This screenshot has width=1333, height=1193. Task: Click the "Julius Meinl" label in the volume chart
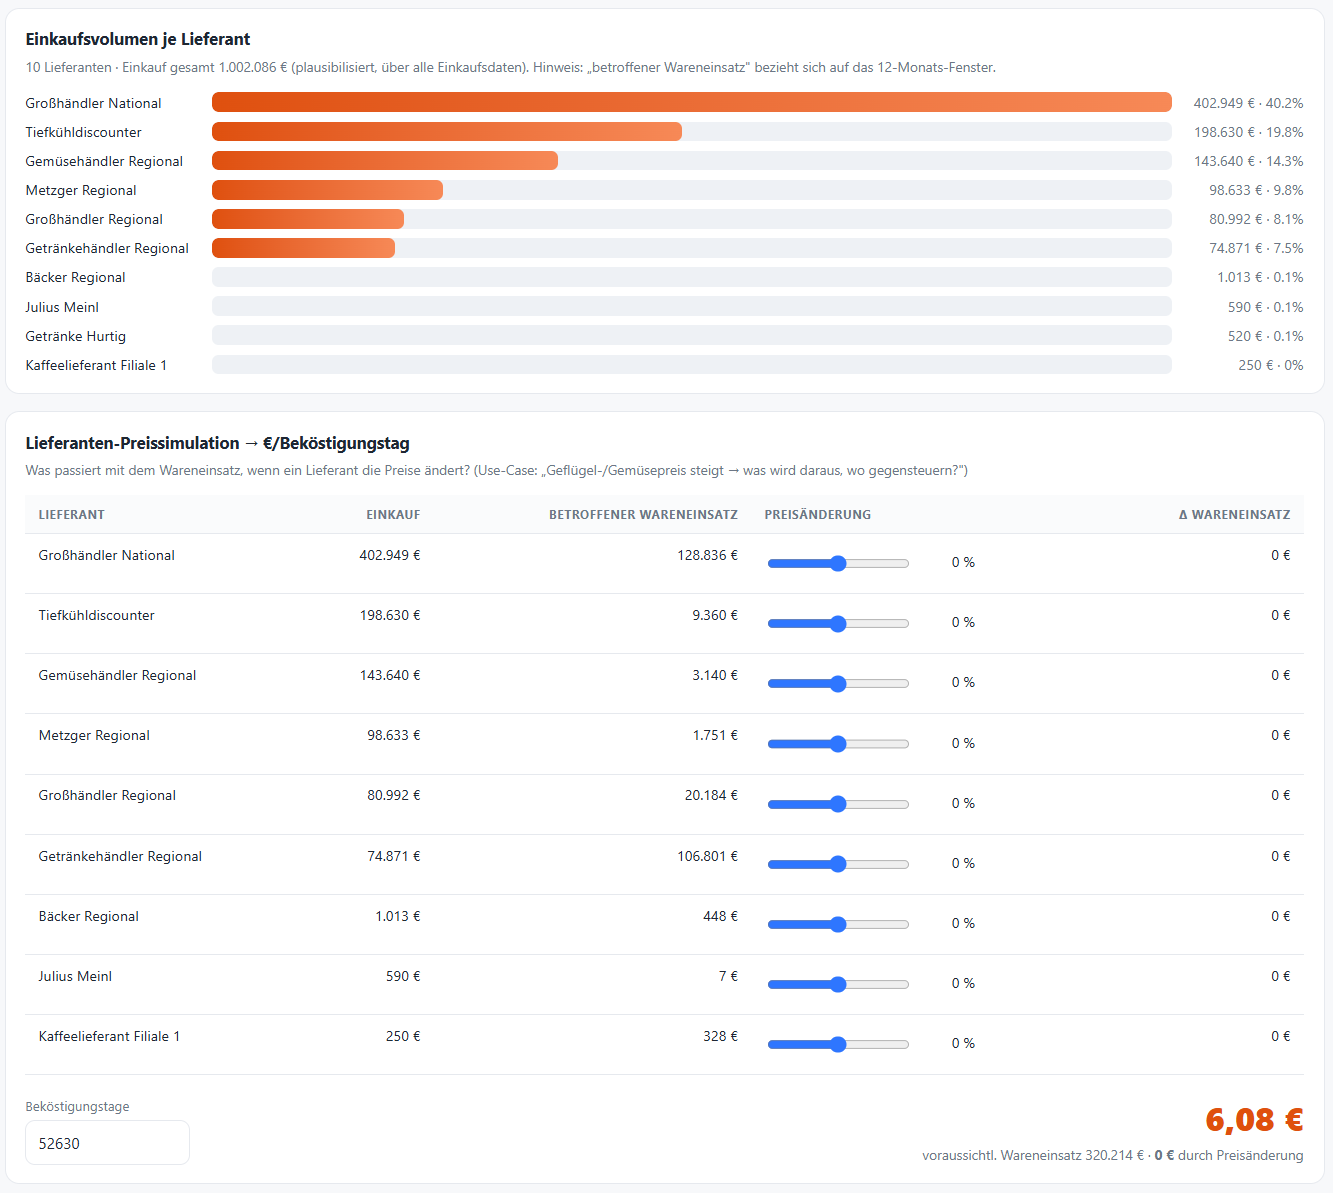62,307
